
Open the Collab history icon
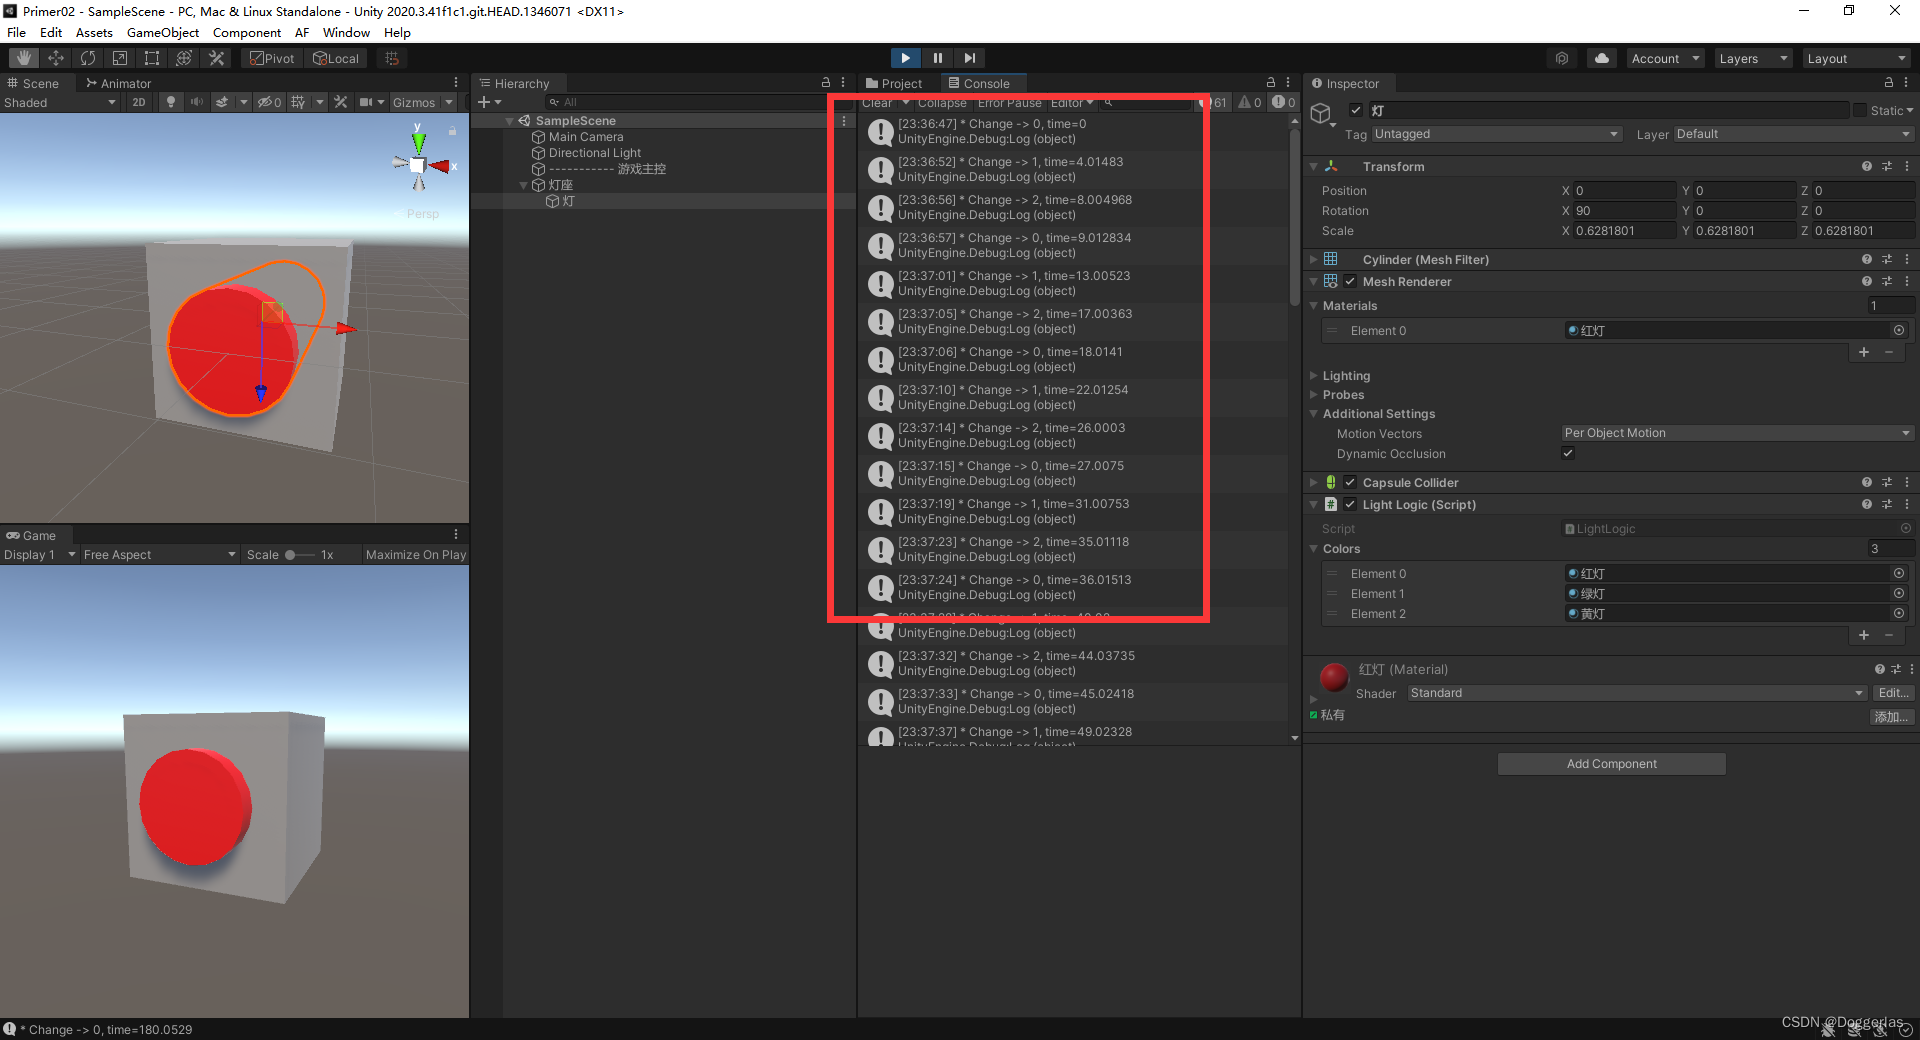pos(1562,58)
